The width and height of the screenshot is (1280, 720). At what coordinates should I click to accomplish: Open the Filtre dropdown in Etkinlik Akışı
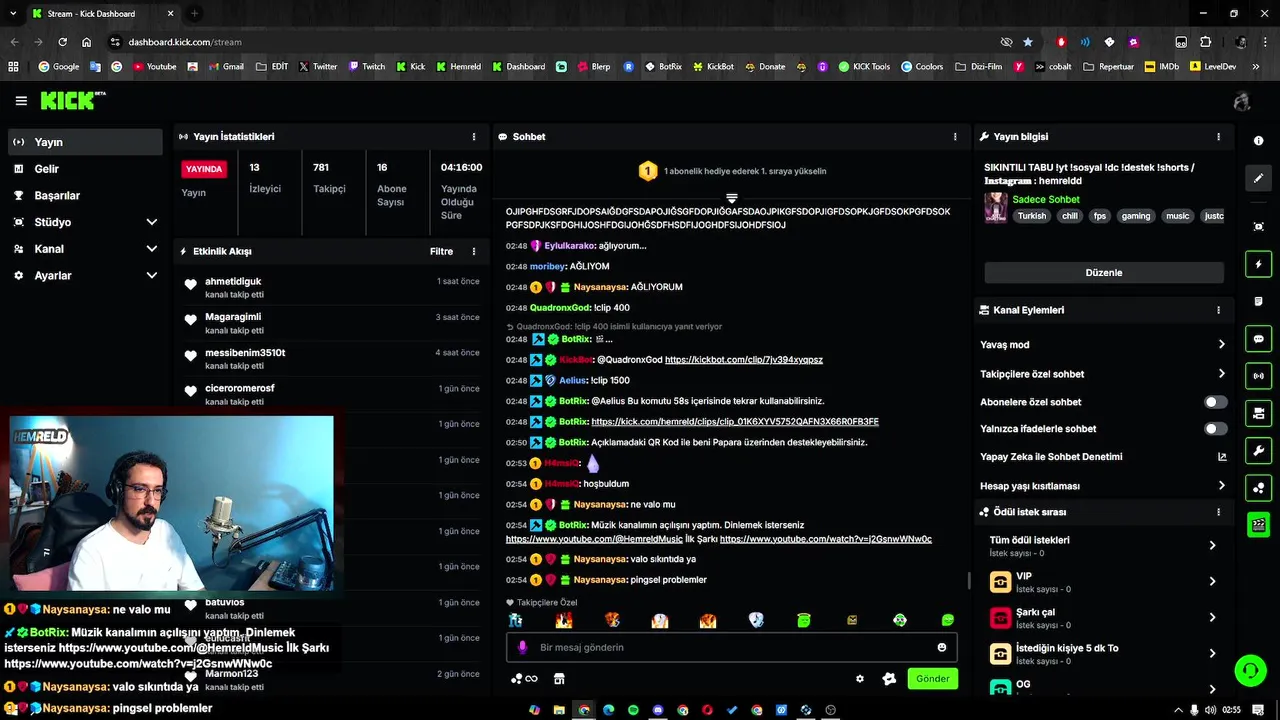441,252
